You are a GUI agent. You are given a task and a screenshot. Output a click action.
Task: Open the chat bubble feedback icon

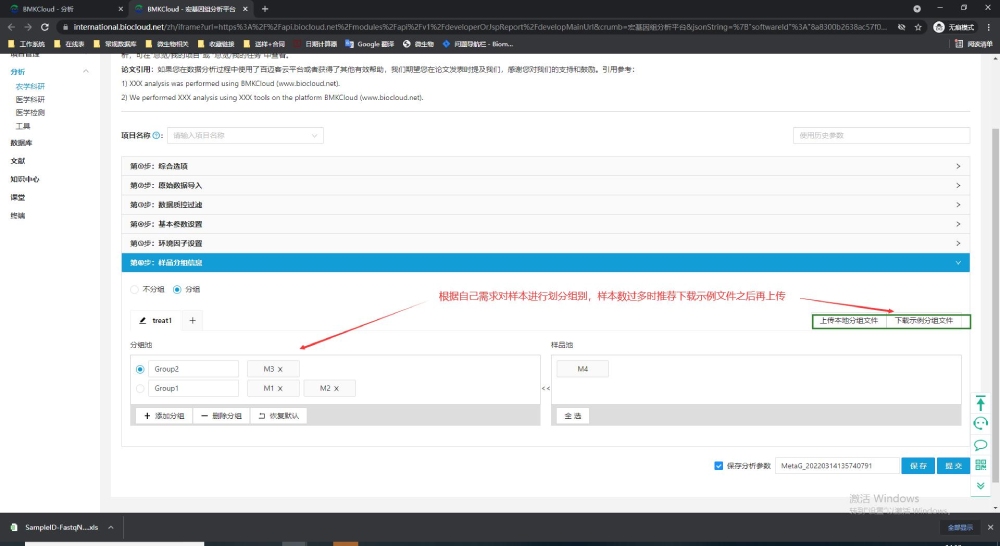(980, 445)
